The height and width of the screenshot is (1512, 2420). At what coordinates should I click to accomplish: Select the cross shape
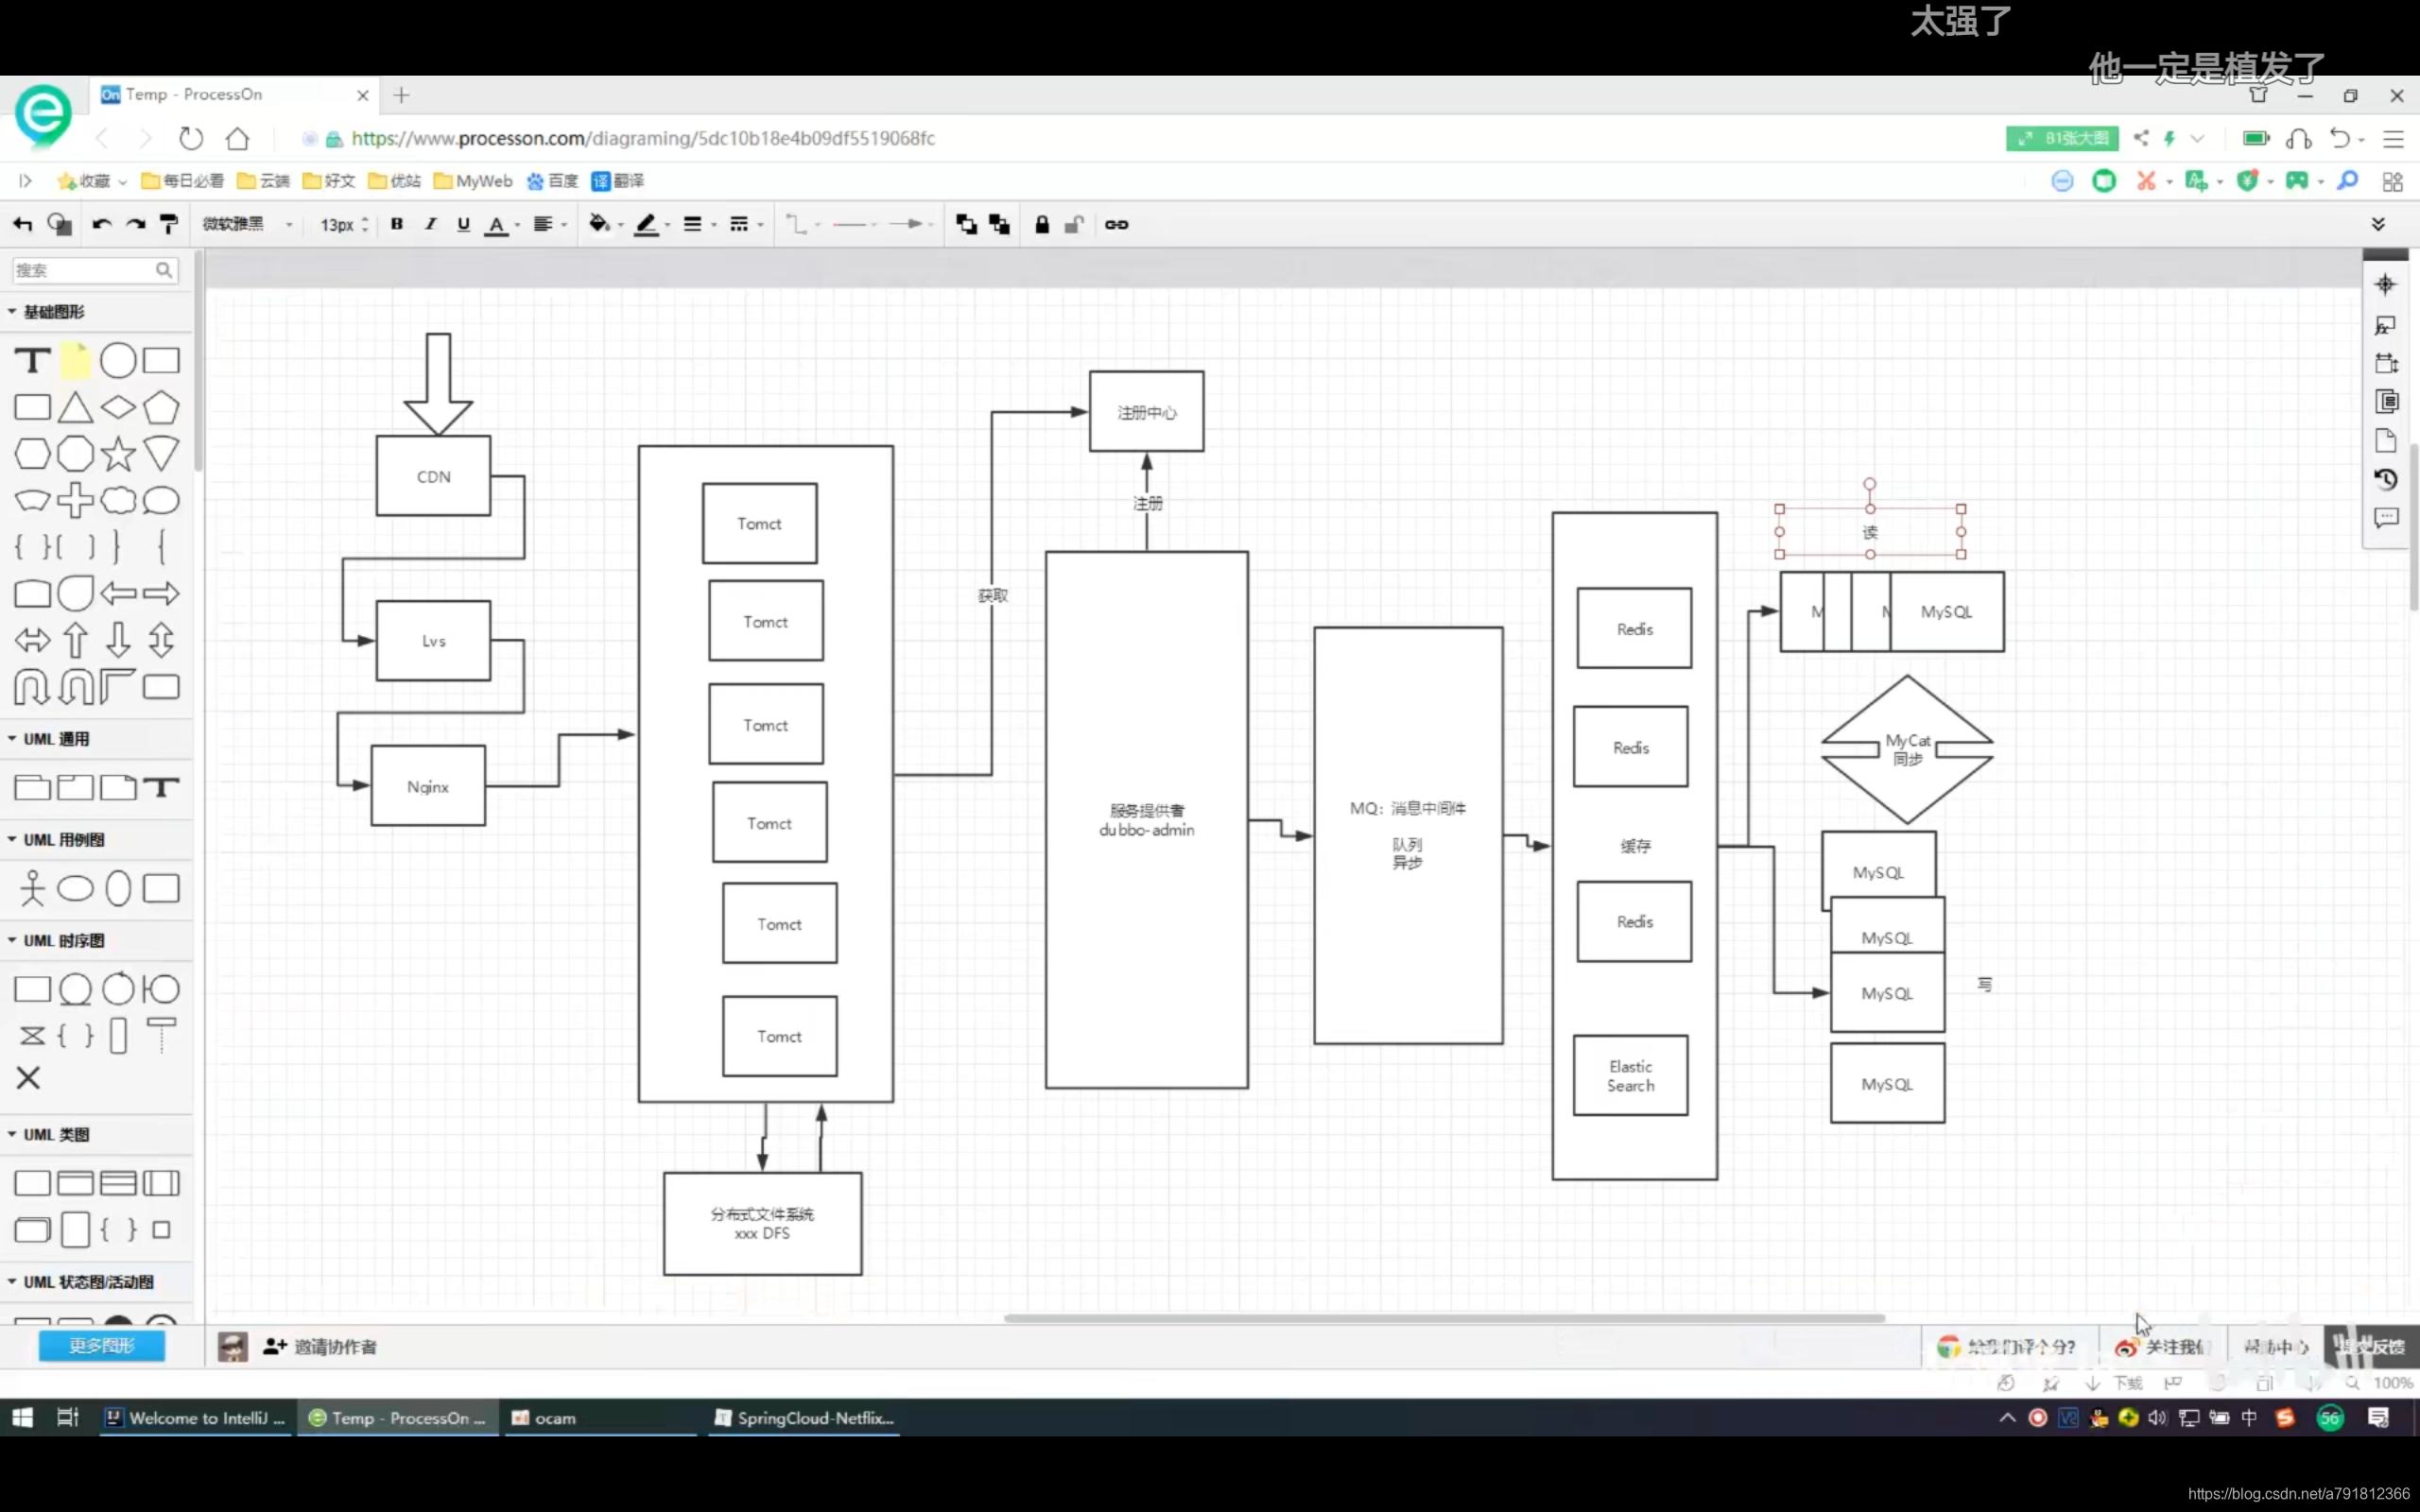coord(75,500)
